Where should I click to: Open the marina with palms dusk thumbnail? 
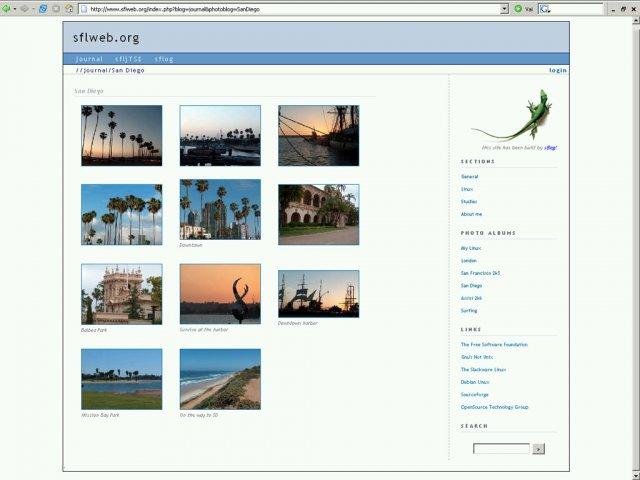tap(220, 136)
